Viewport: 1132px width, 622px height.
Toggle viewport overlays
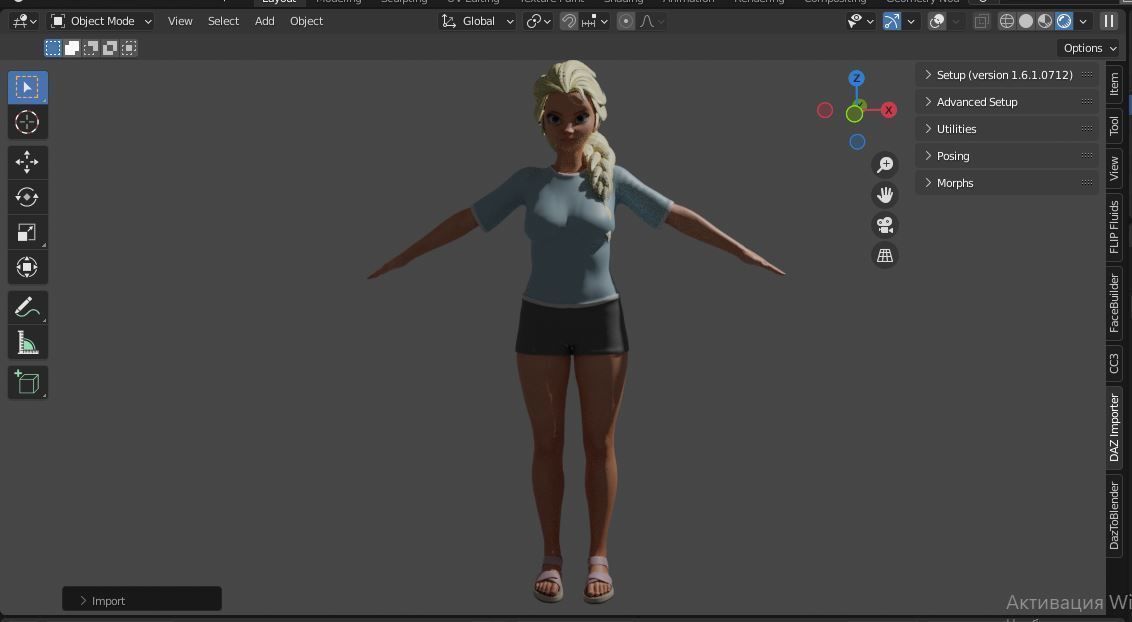[x=936, y=22]
